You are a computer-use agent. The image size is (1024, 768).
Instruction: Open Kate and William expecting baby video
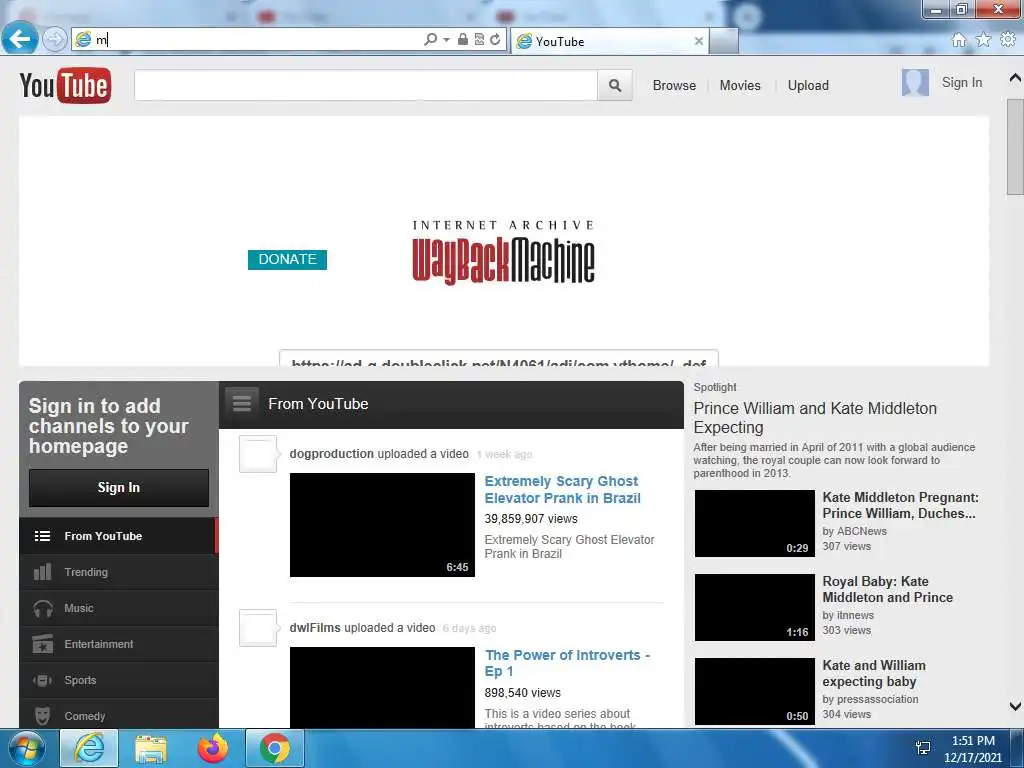pyautogui.click(x=874, y=673)
